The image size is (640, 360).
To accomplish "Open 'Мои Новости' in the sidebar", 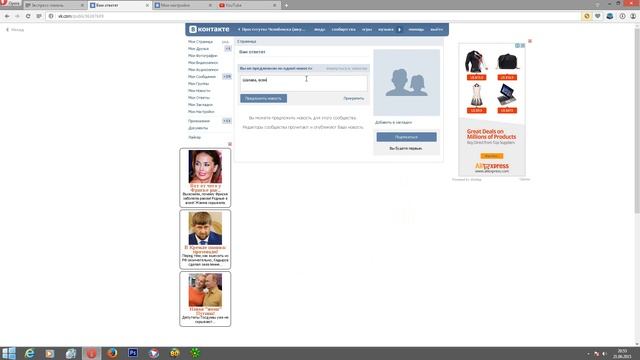I will [199, 91].
